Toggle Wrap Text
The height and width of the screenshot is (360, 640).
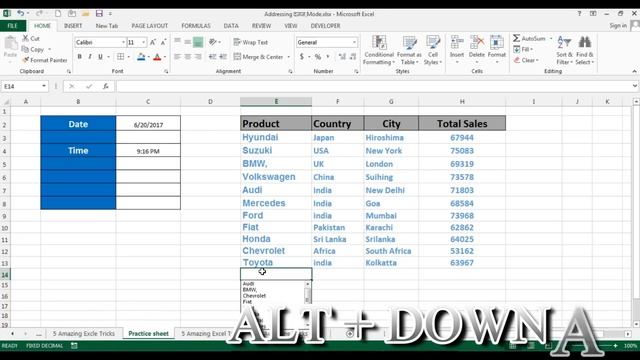pos(251,42)
